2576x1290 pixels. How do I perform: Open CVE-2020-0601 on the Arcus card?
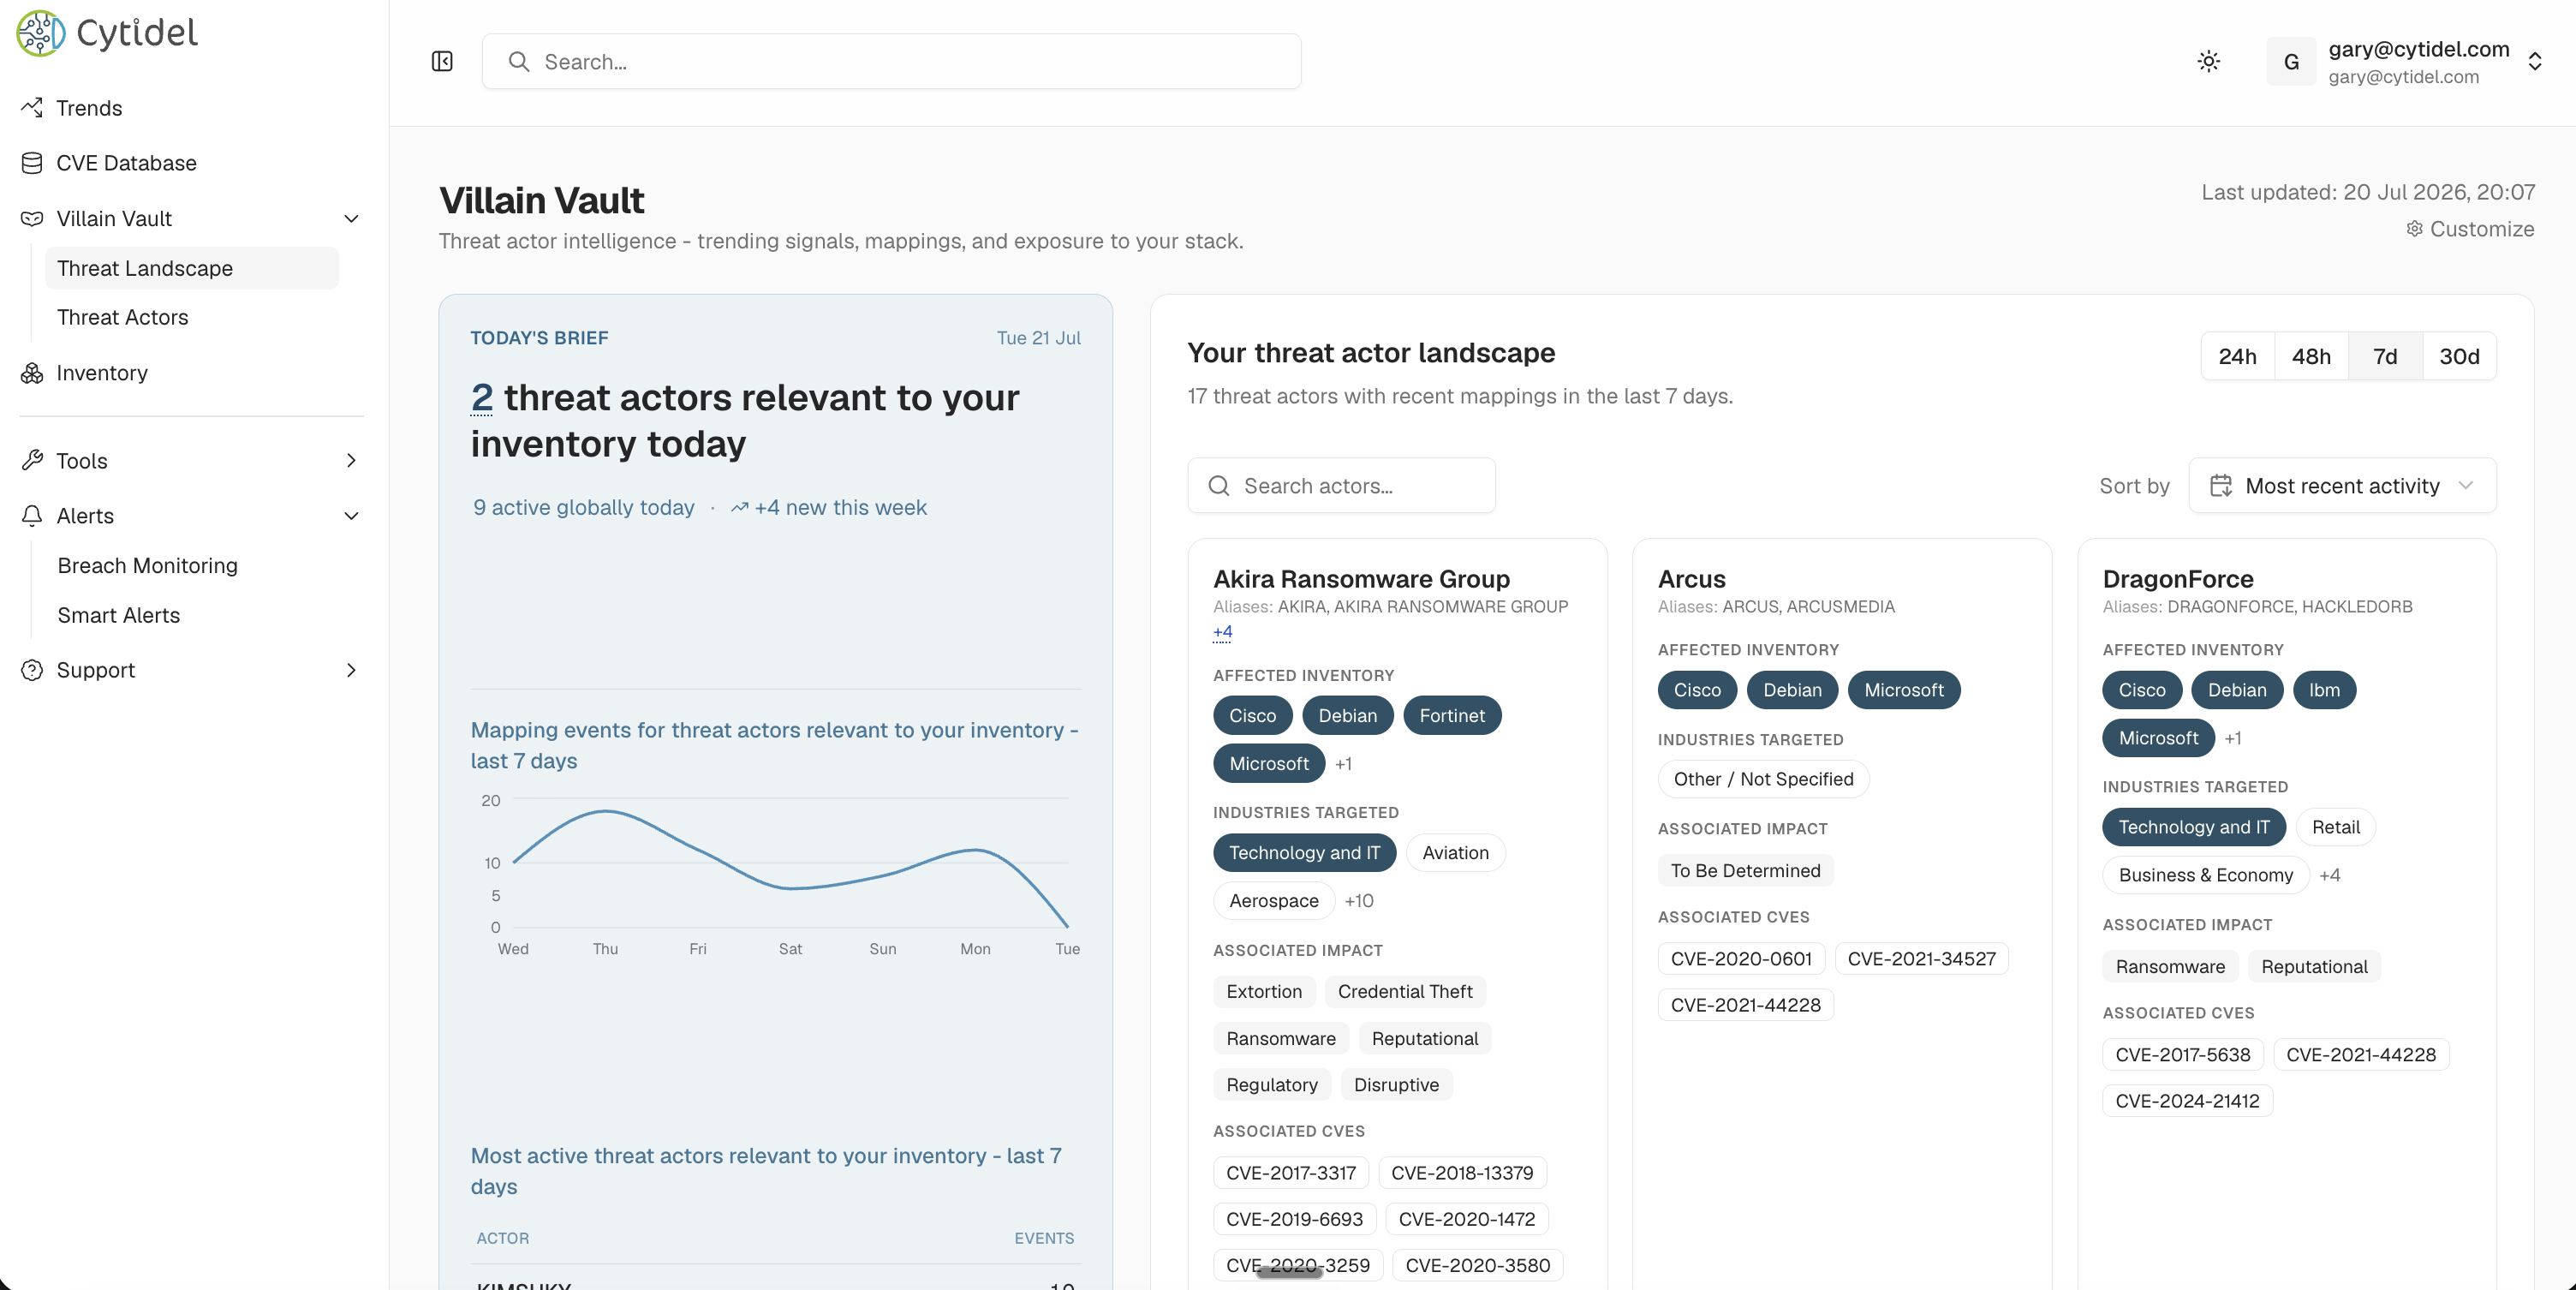pos(1741,959)
